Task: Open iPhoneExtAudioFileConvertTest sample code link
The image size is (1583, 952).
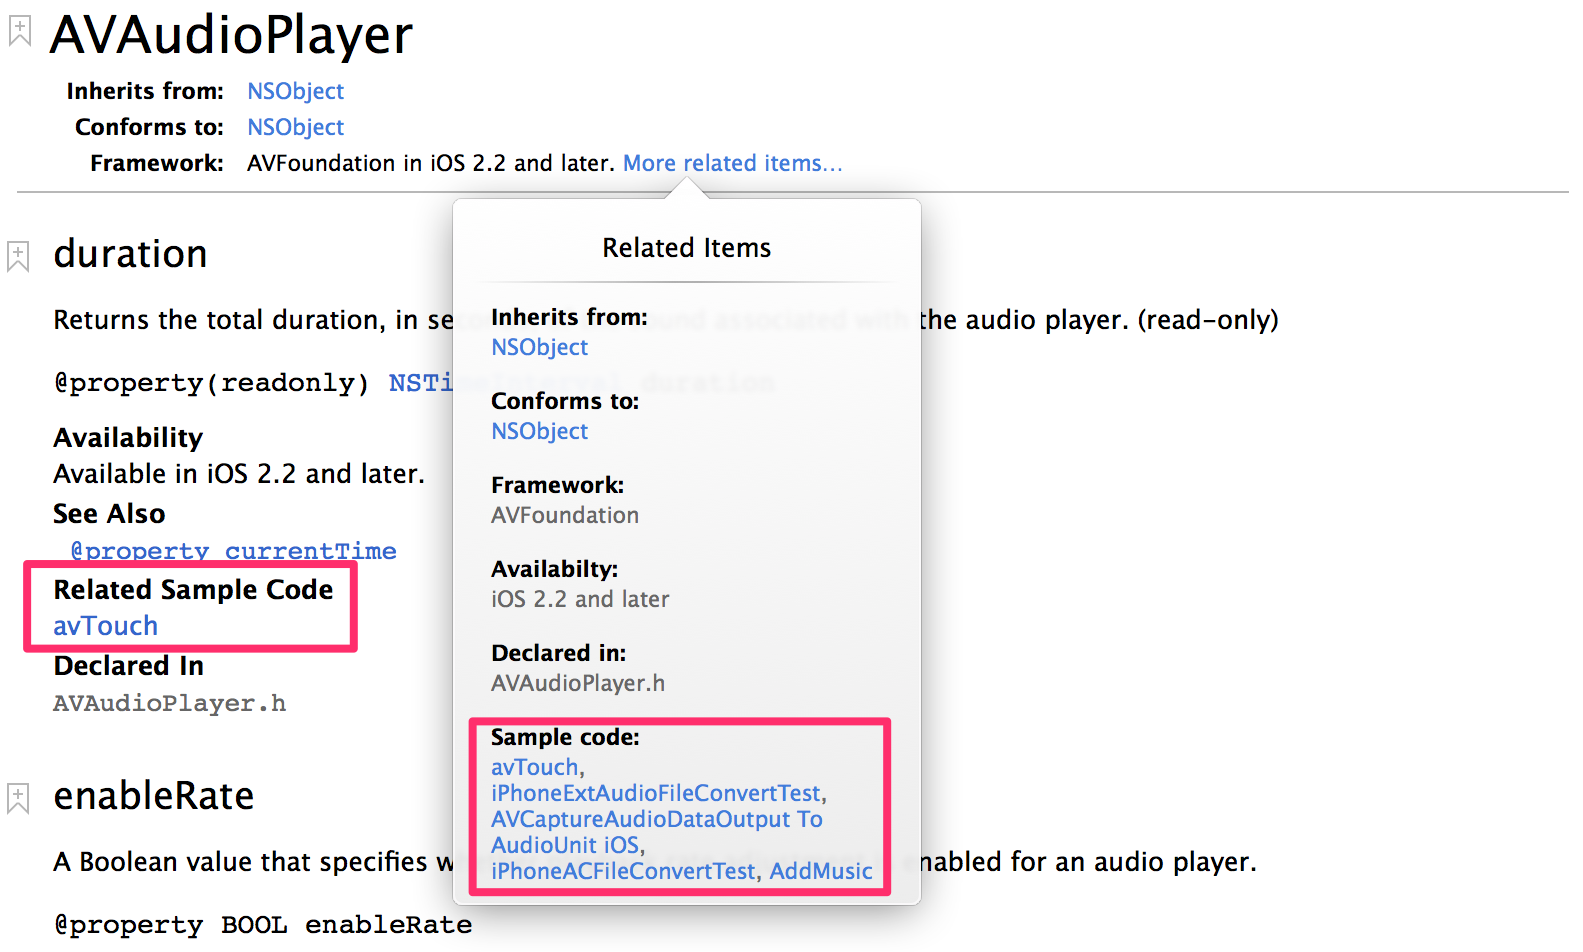Action: pos(655,793)
